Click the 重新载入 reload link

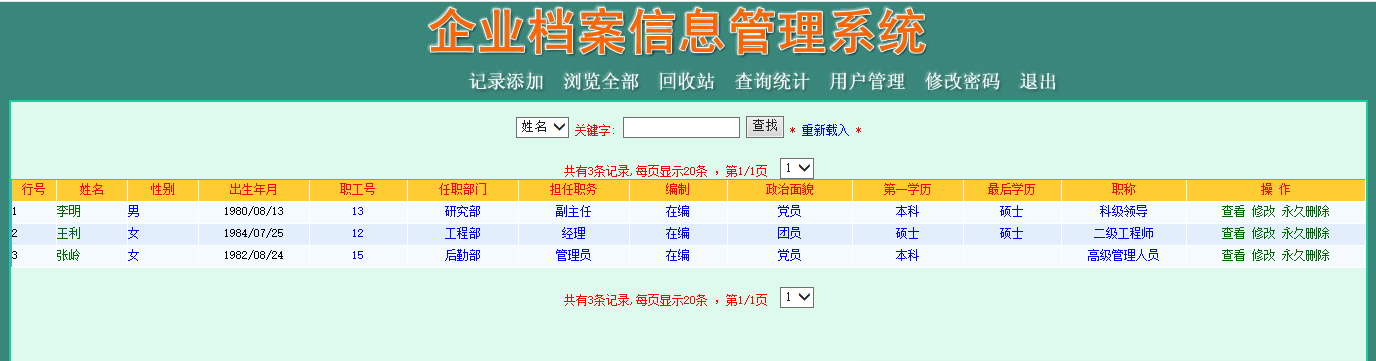click(825, 130)
